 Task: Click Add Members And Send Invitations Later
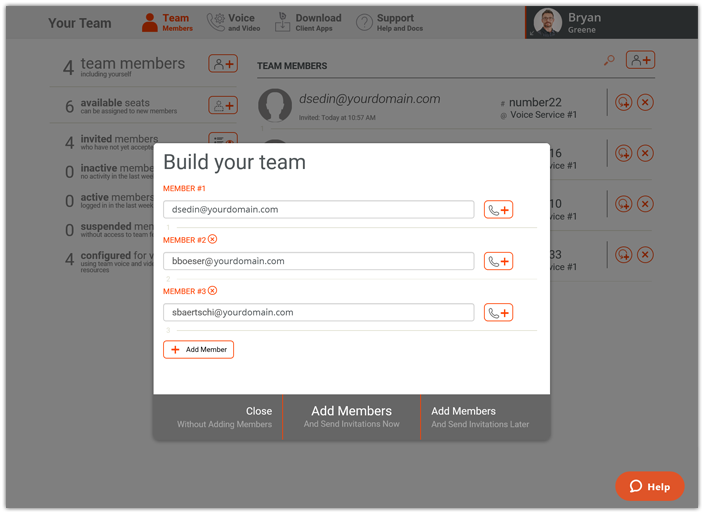pyautogui.click(x=480, y=417)
